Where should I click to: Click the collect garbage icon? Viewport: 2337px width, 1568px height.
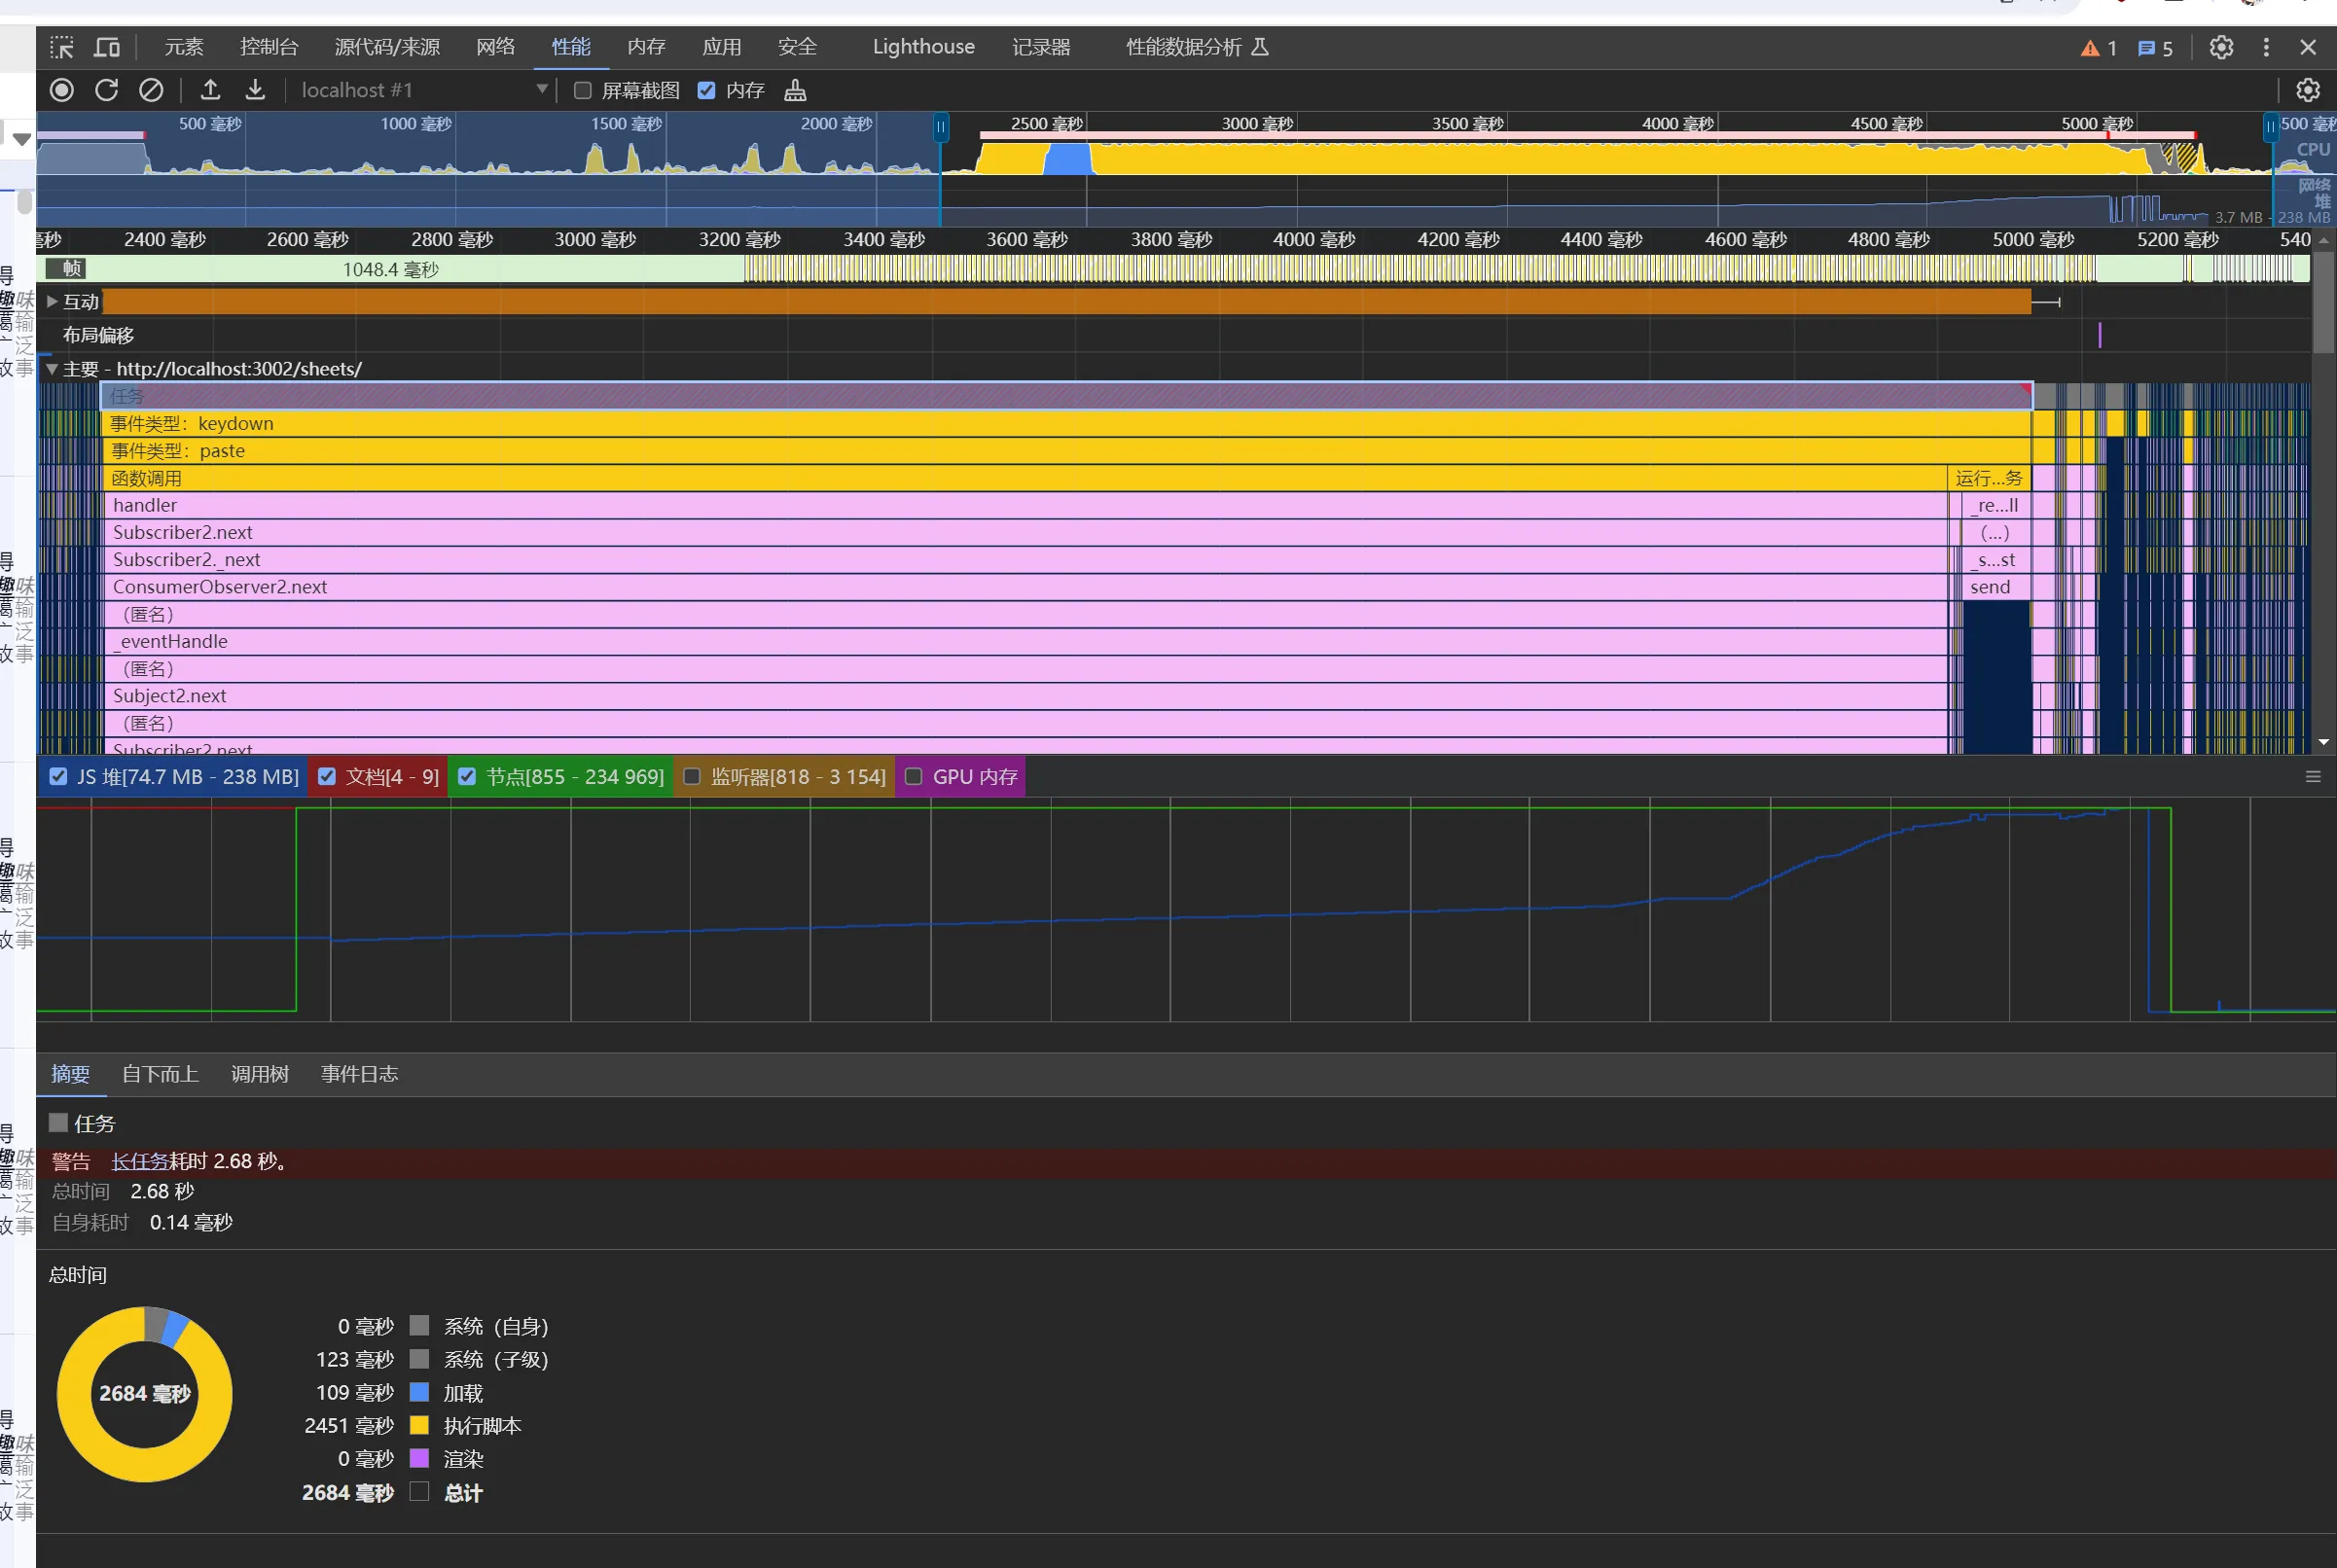pos(795,91)
